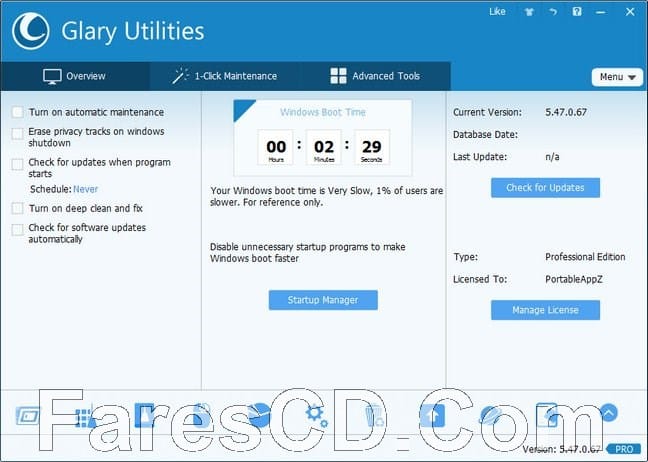Image resolution: width=648 pixels, height=462 pixels.
Task: Enable Turn on automatic maintenance checkbox
Action: pos(17,112)
